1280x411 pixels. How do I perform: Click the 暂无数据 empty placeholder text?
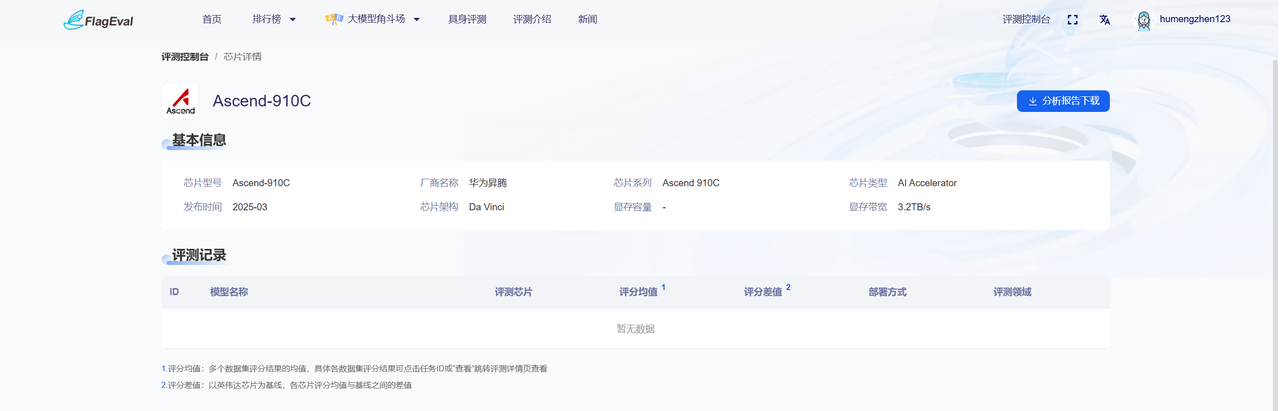click(636, 329)
